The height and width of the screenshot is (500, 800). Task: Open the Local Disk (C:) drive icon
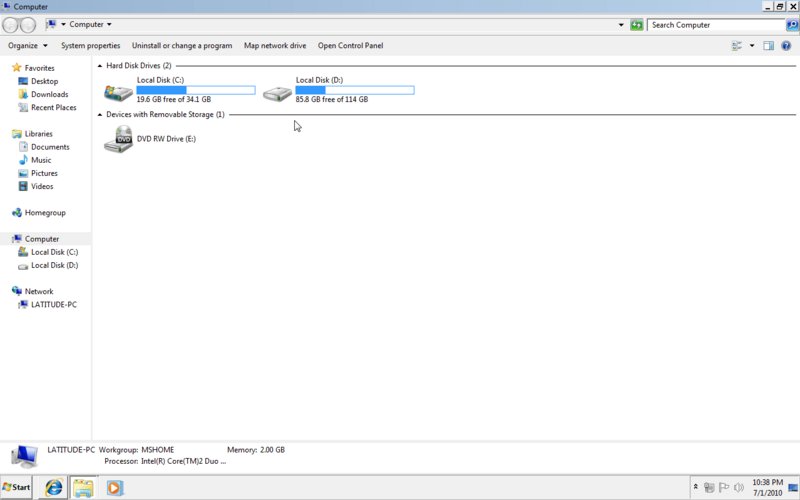pyautogui.click(x=118, y=93)
